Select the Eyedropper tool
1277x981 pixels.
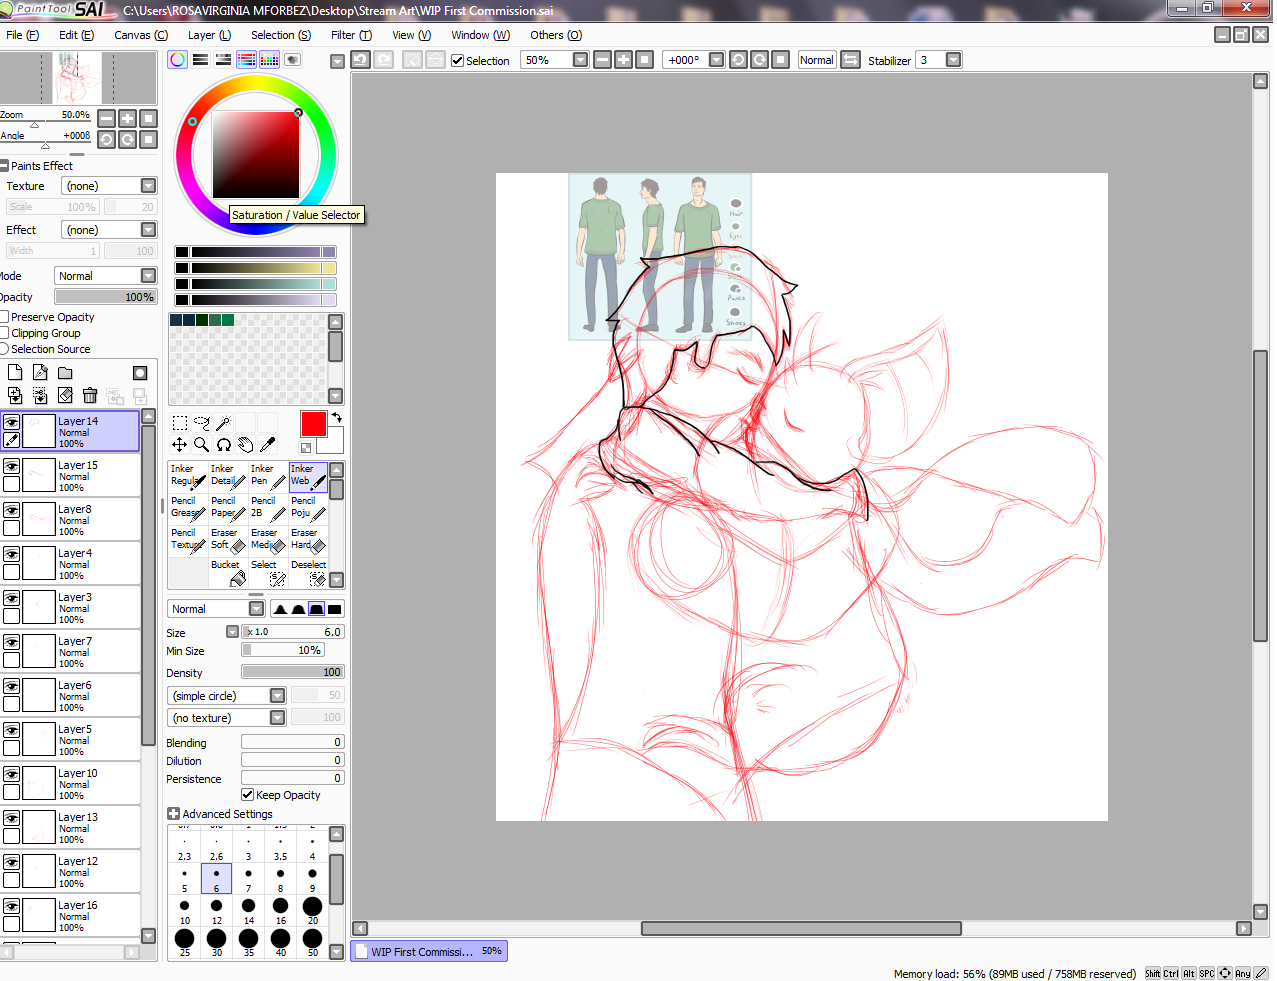click(268, 445)
